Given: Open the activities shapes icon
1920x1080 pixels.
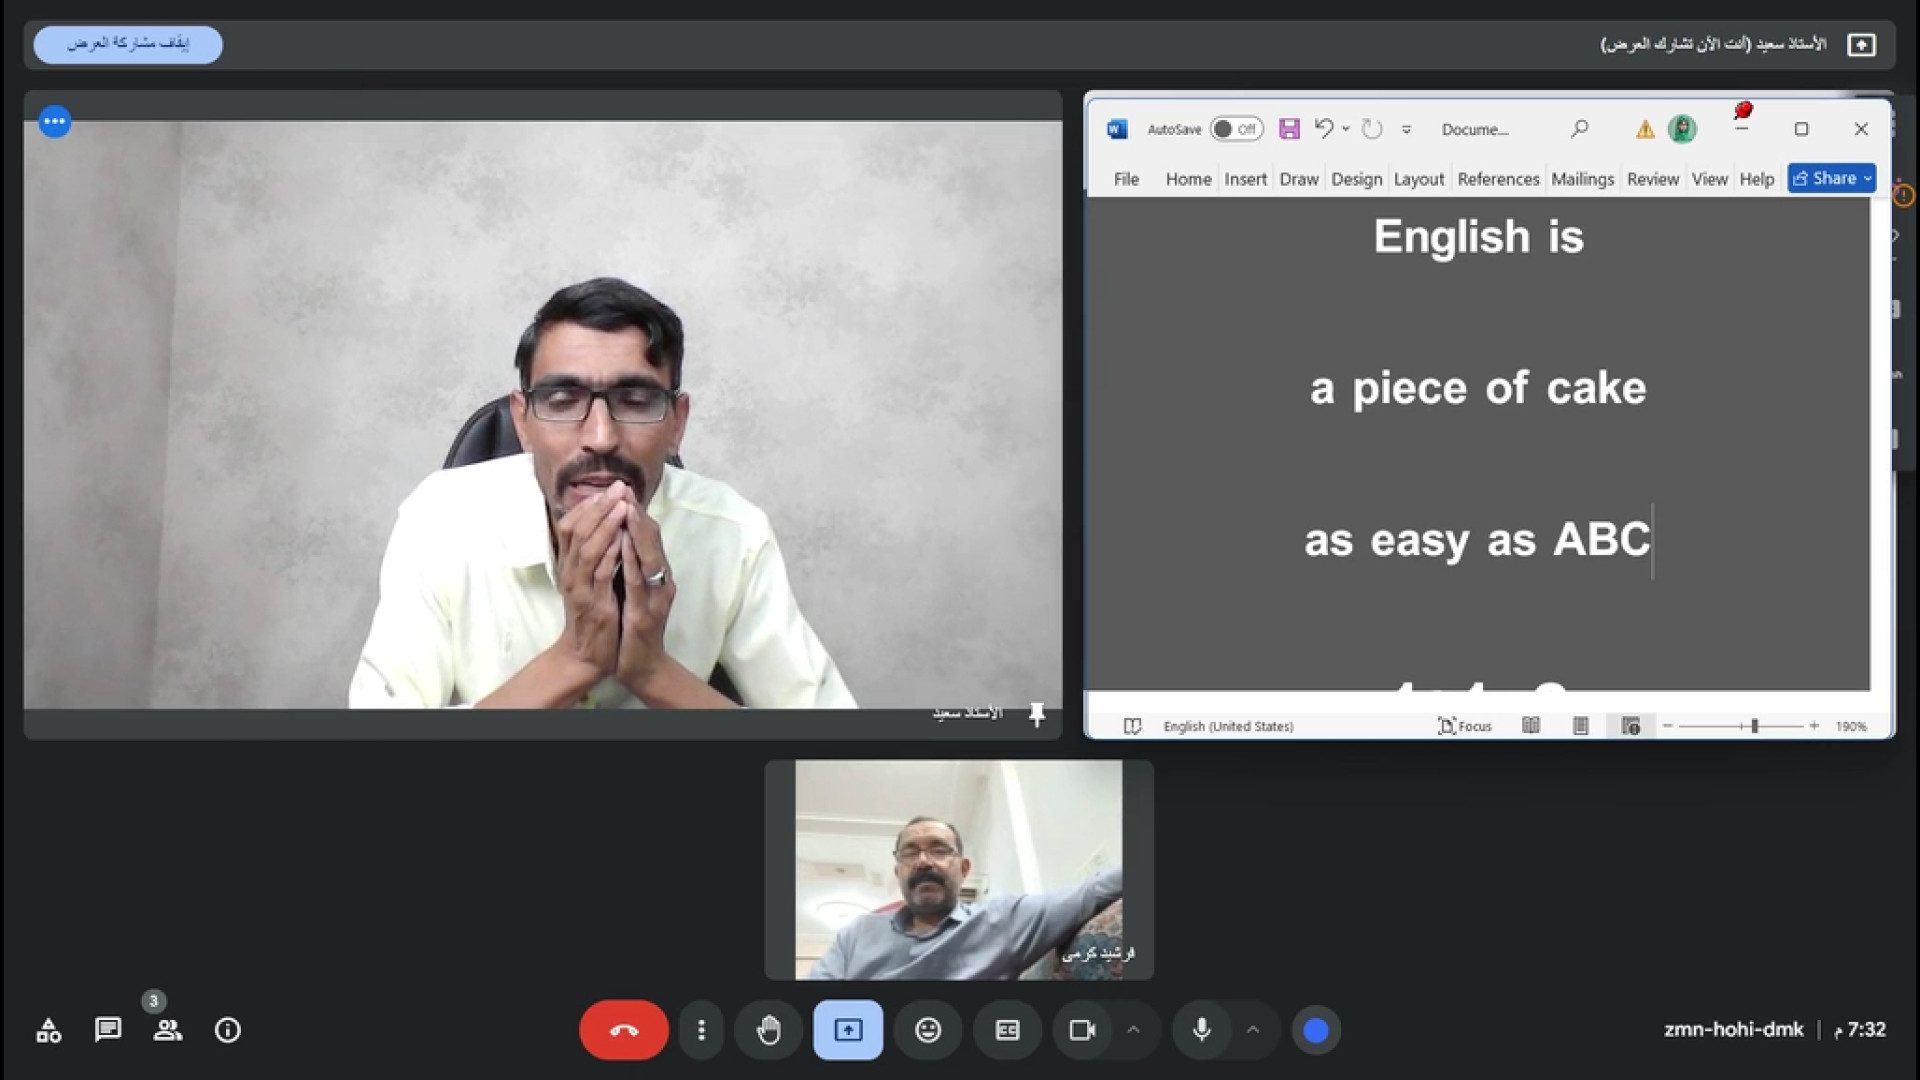Looking at the screenshot, I should coord(48,1030).
